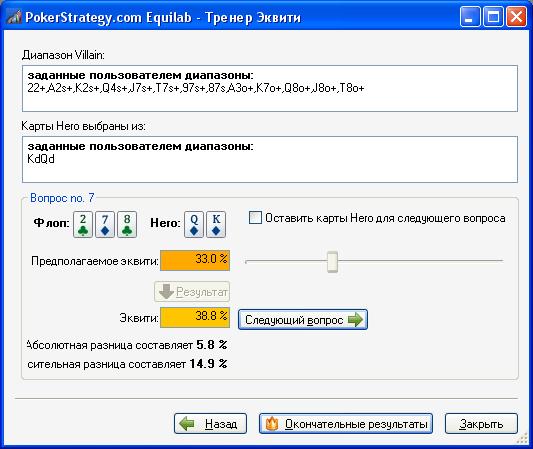Click the Hero cards range box with KdQd
Screen dimensions: 533x449
(x=270, y=159)
